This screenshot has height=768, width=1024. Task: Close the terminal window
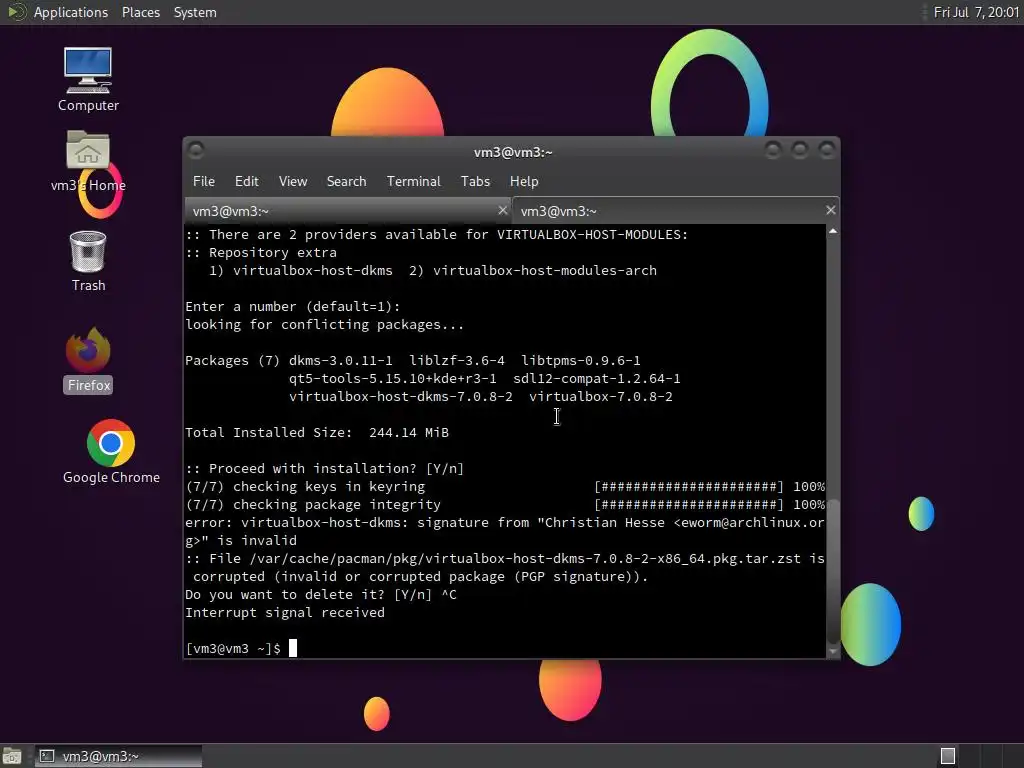coord(827,151)
